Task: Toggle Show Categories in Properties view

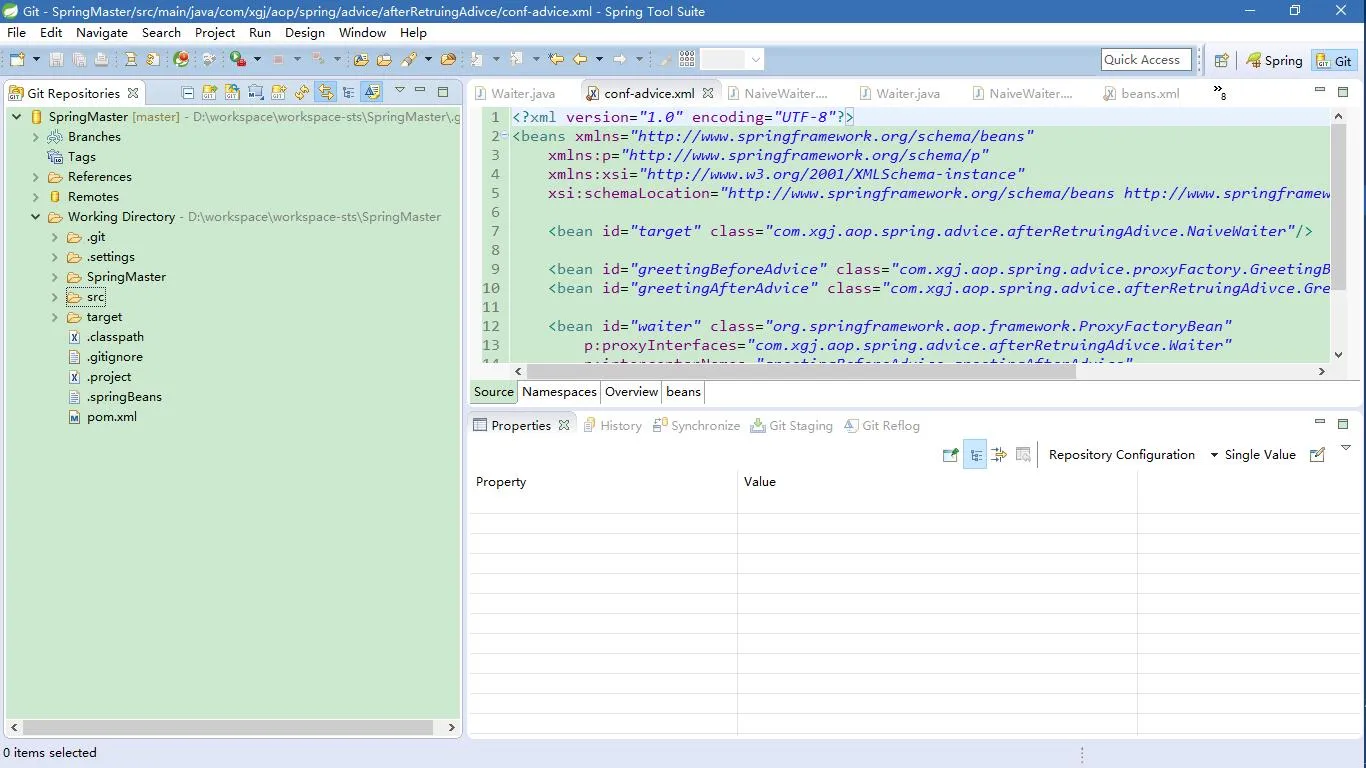Action: 975,455
